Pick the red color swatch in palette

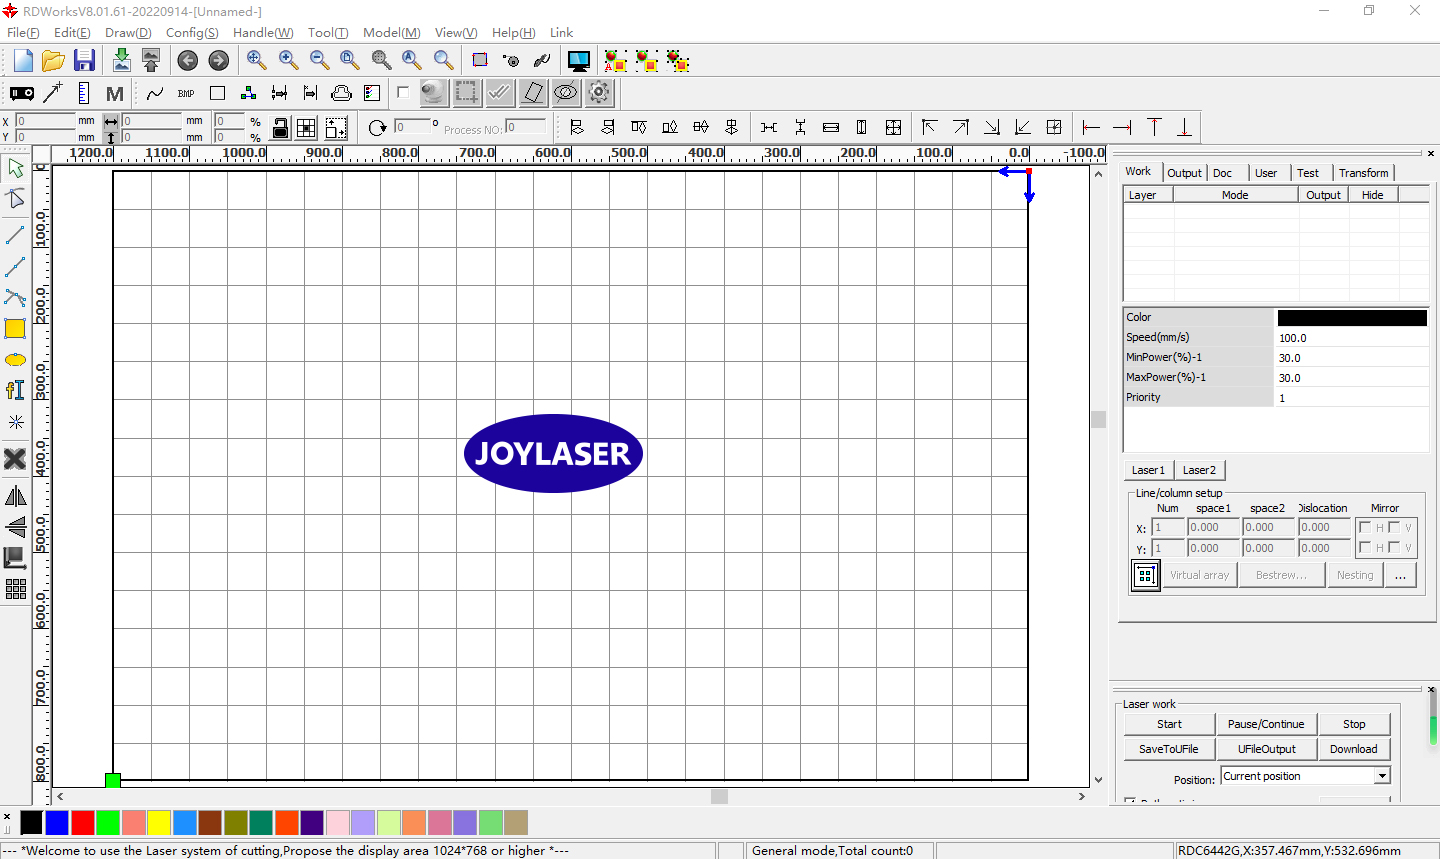pyautogui.click(x=83, y=823)
